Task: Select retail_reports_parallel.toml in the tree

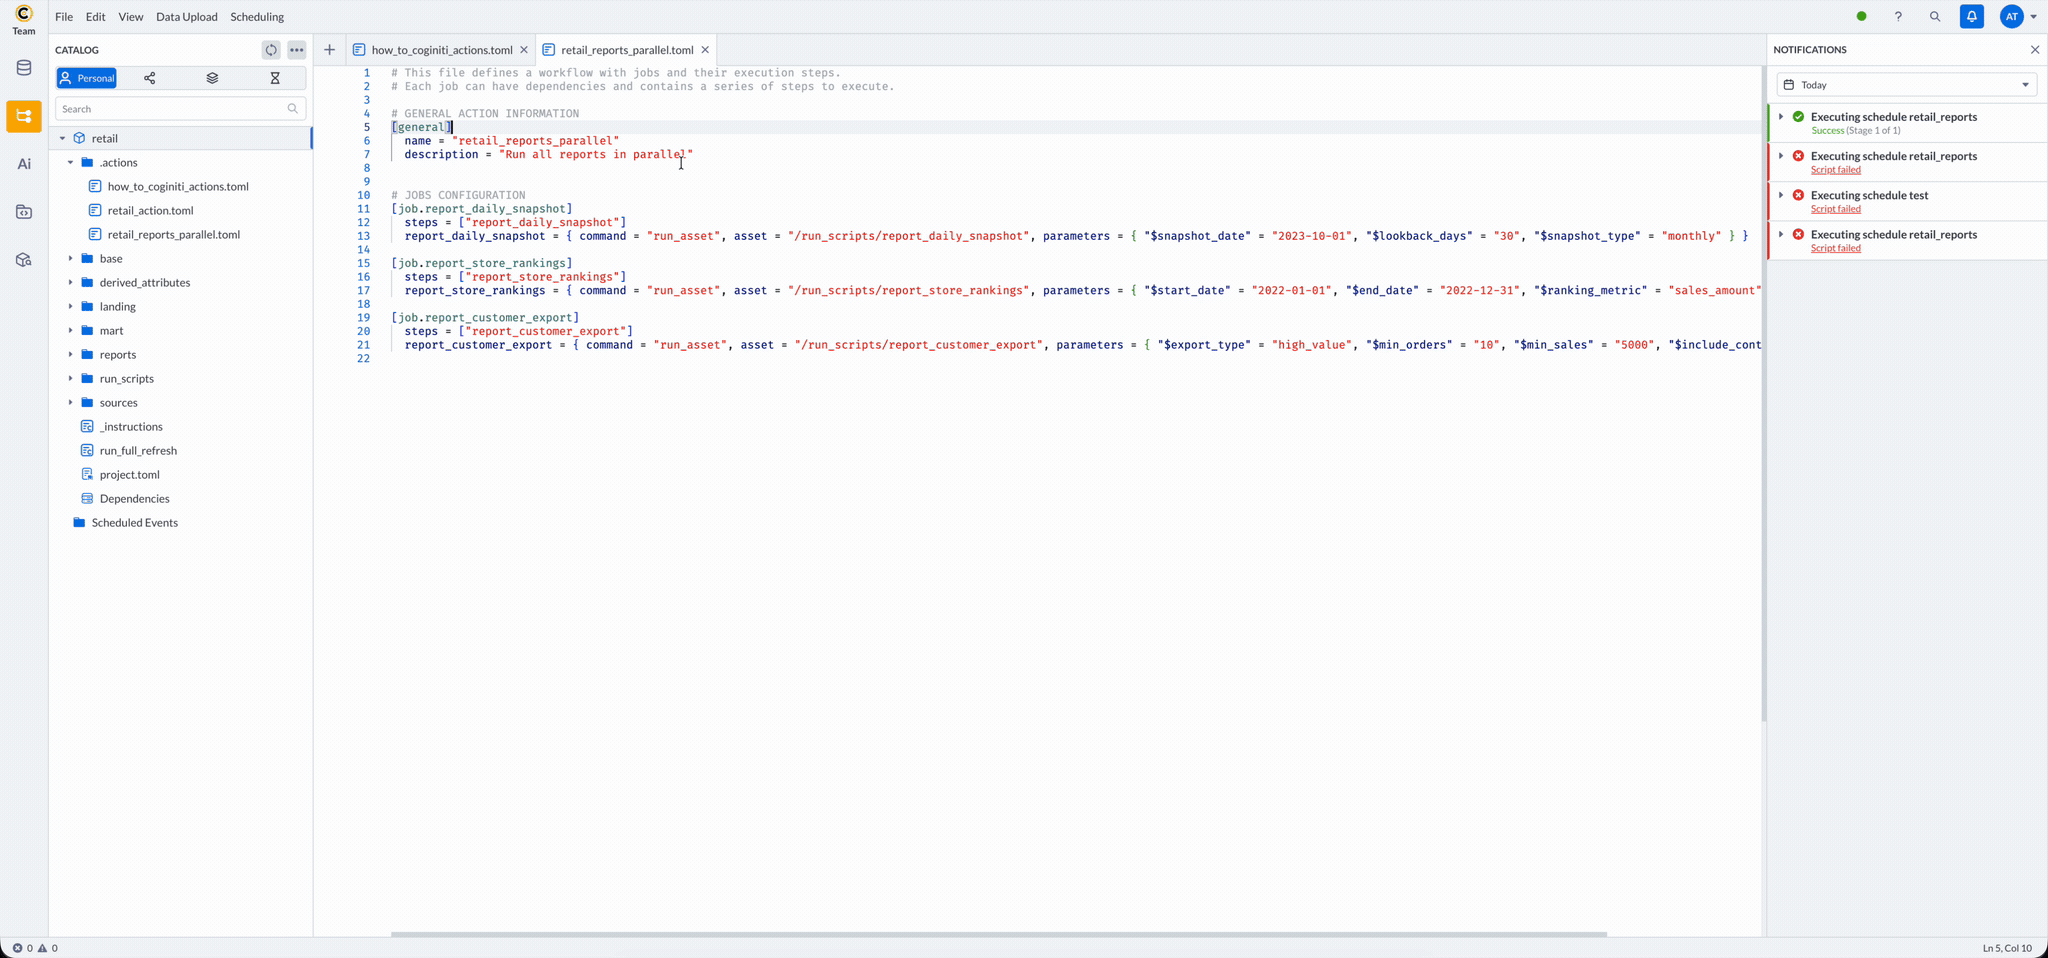Action: [174, 235]
